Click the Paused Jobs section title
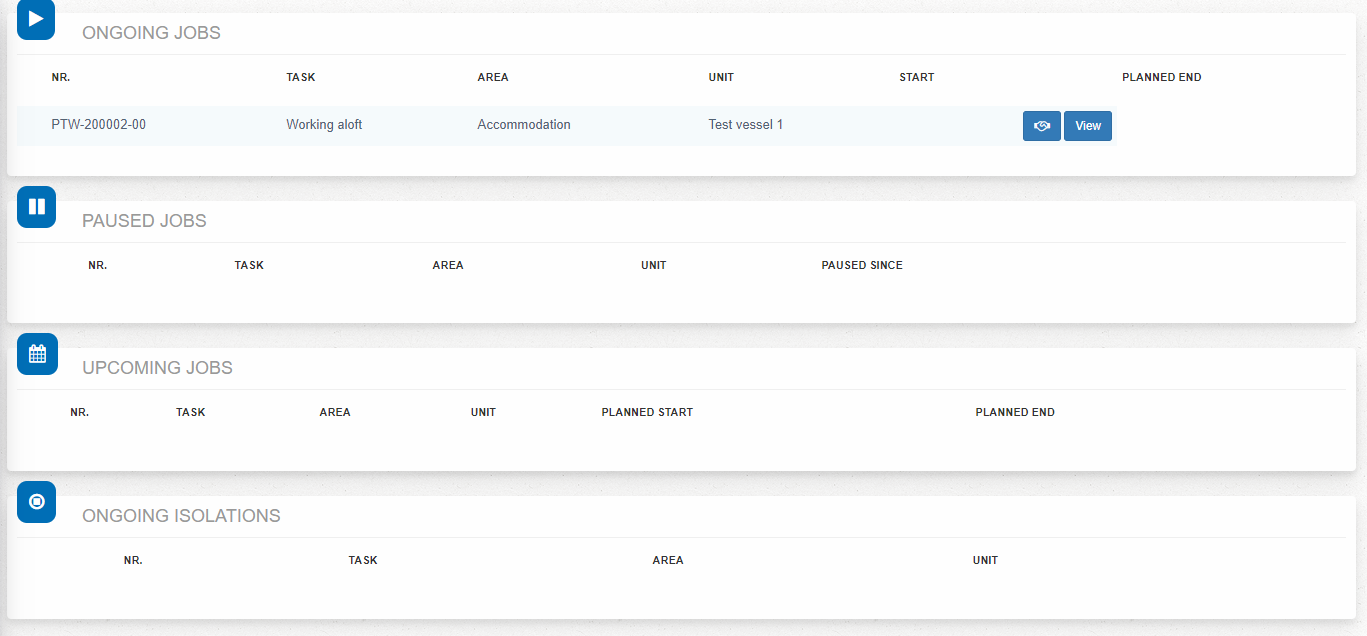 pyautogui.click(x=144, y=221)
